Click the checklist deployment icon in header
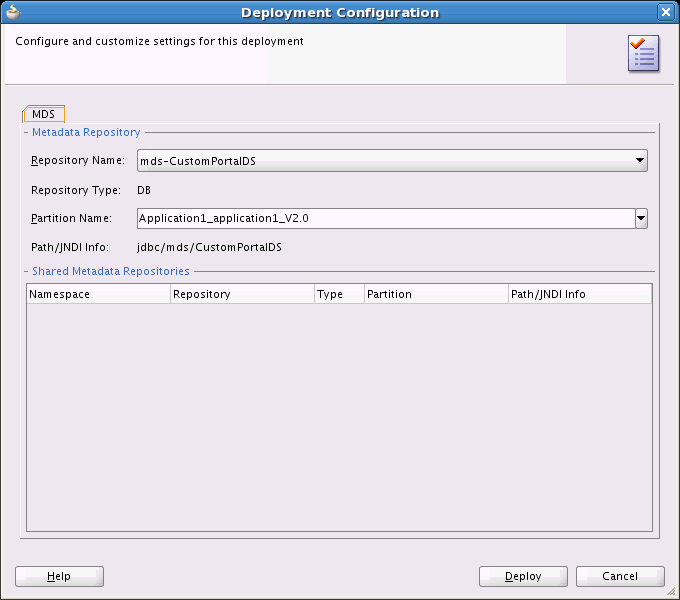 pos(644,54)
